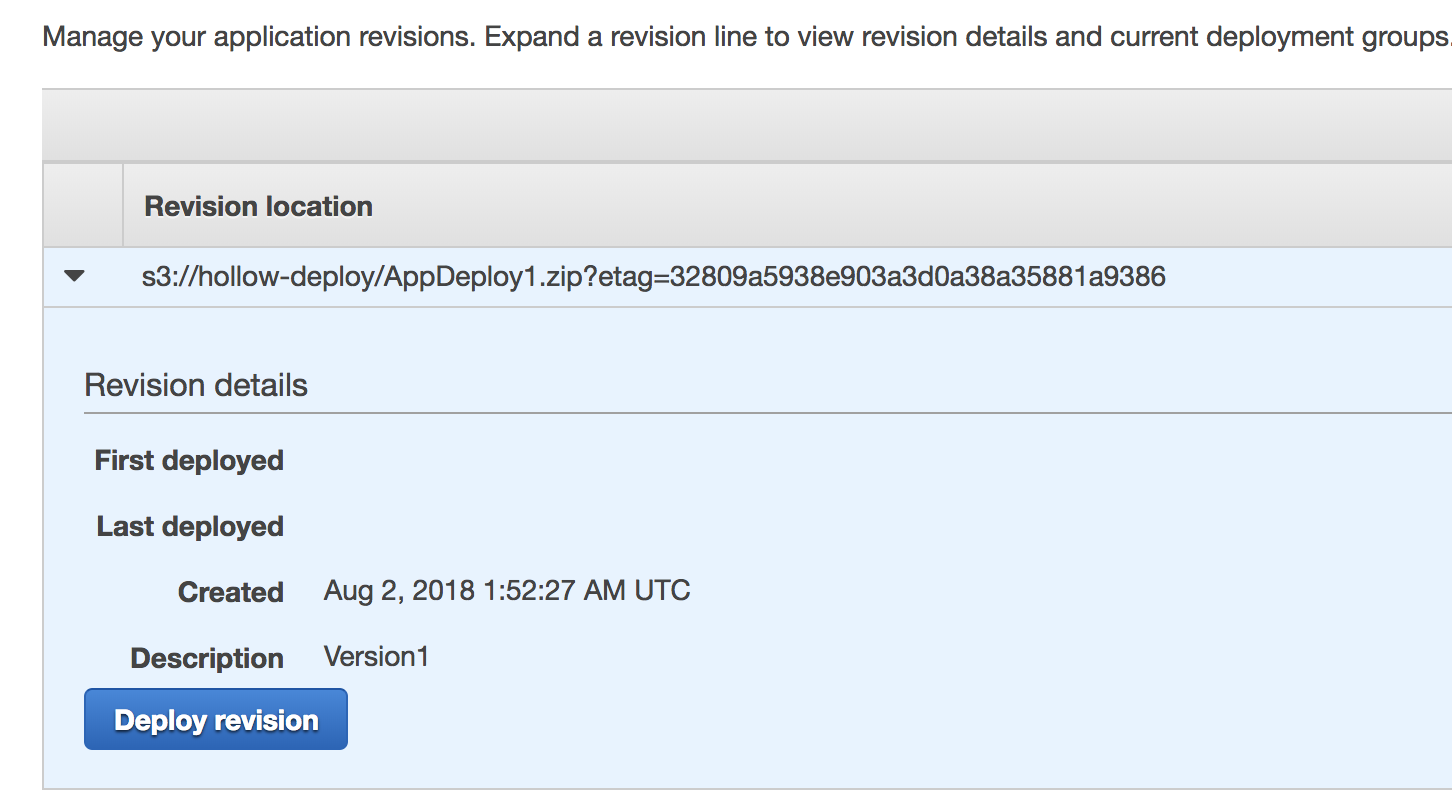This screenshot has height=798, width=1452.
Task: Click the Aug 2, 2018 creation timestamp
Action: click(507, 590)
